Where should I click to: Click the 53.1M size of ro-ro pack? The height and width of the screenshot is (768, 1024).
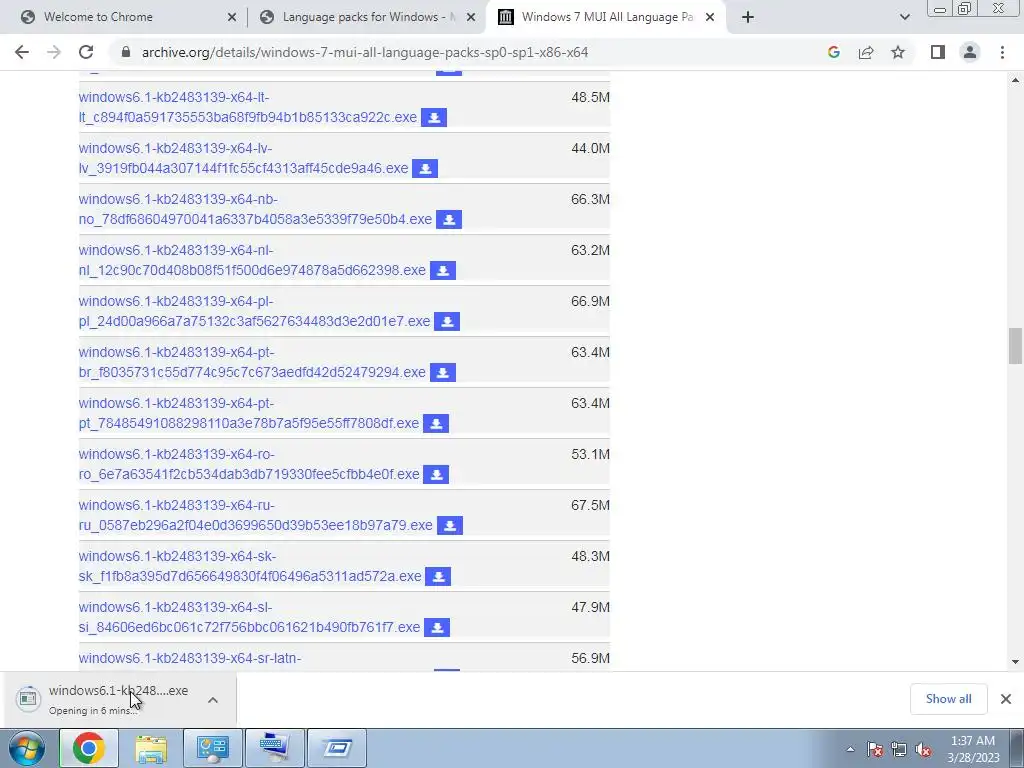(590, 455)
